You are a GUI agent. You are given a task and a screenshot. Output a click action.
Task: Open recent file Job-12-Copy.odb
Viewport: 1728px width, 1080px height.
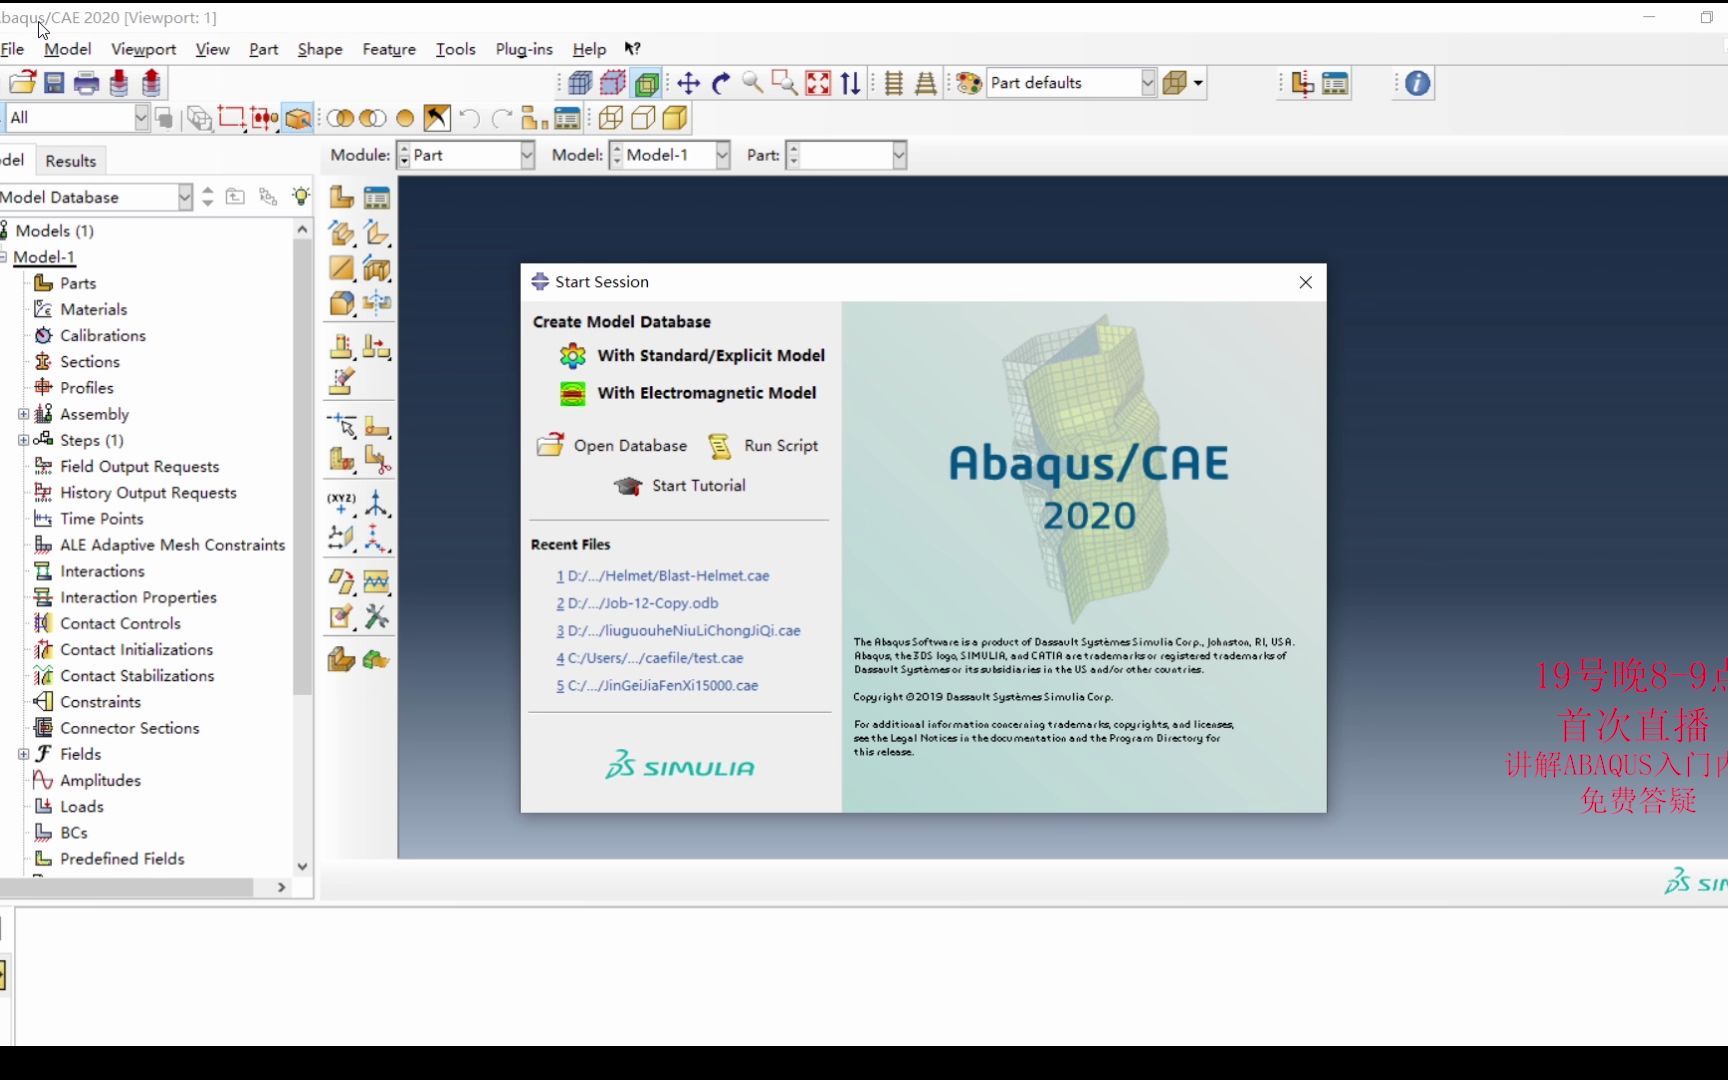tap(637, 603)
